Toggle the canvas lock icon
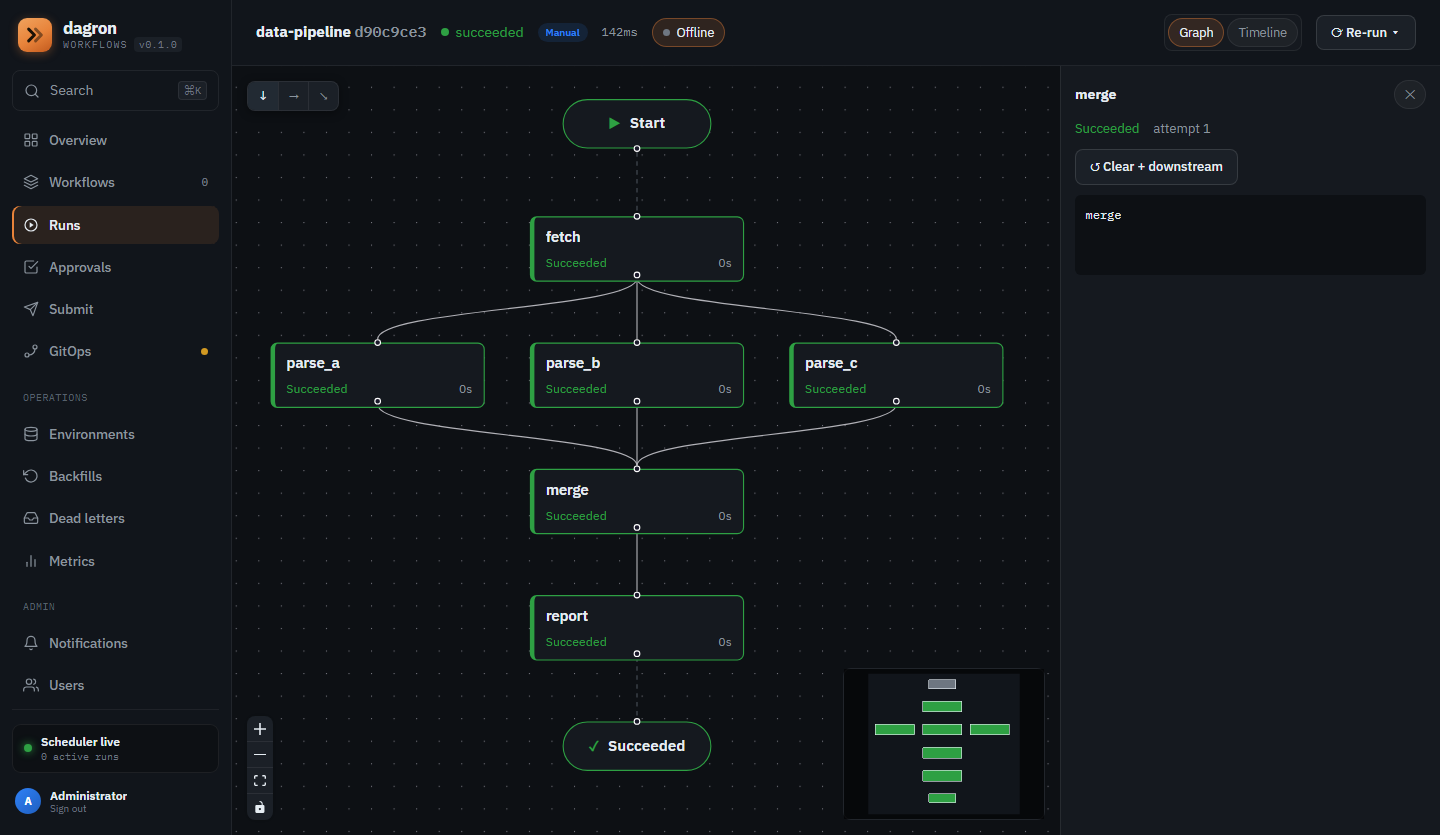 (260, 807)
